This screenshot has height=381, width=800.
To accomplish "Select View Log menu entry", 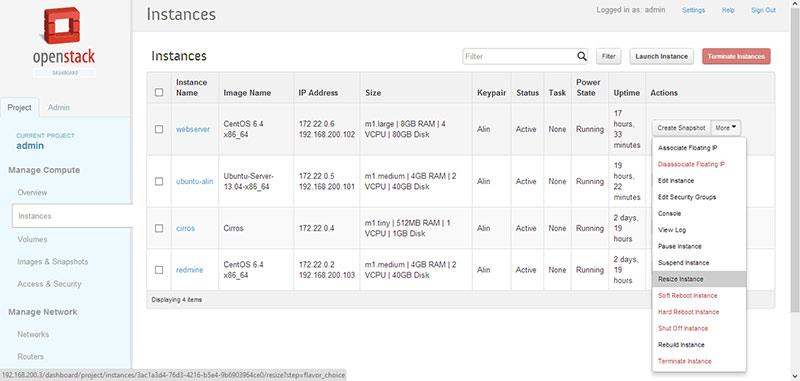I will click(x=699, y=230).
